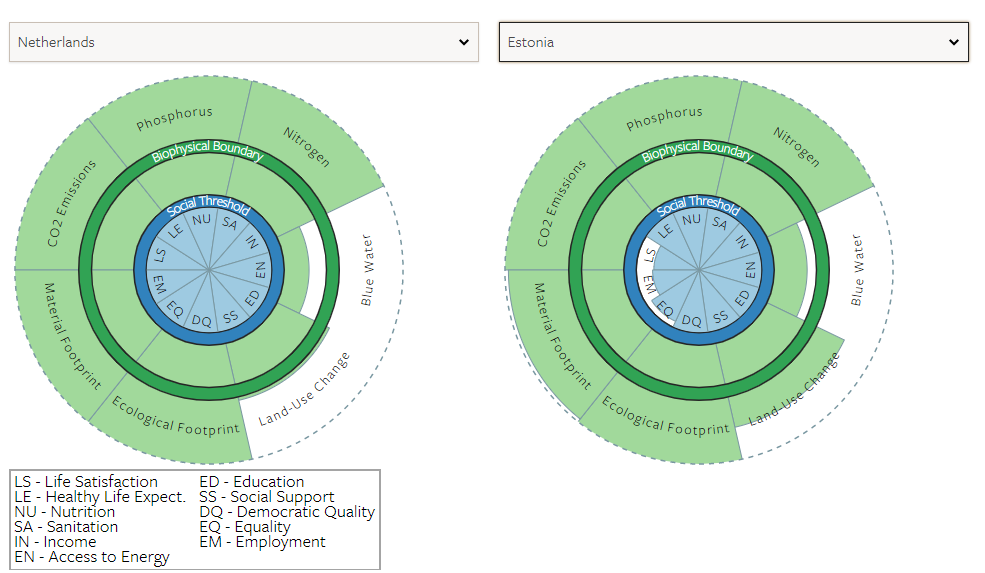Click 'NU - Nutrition' legend entry
The width and height of the screenshot is (985, 573).
[x=65, y=512]
